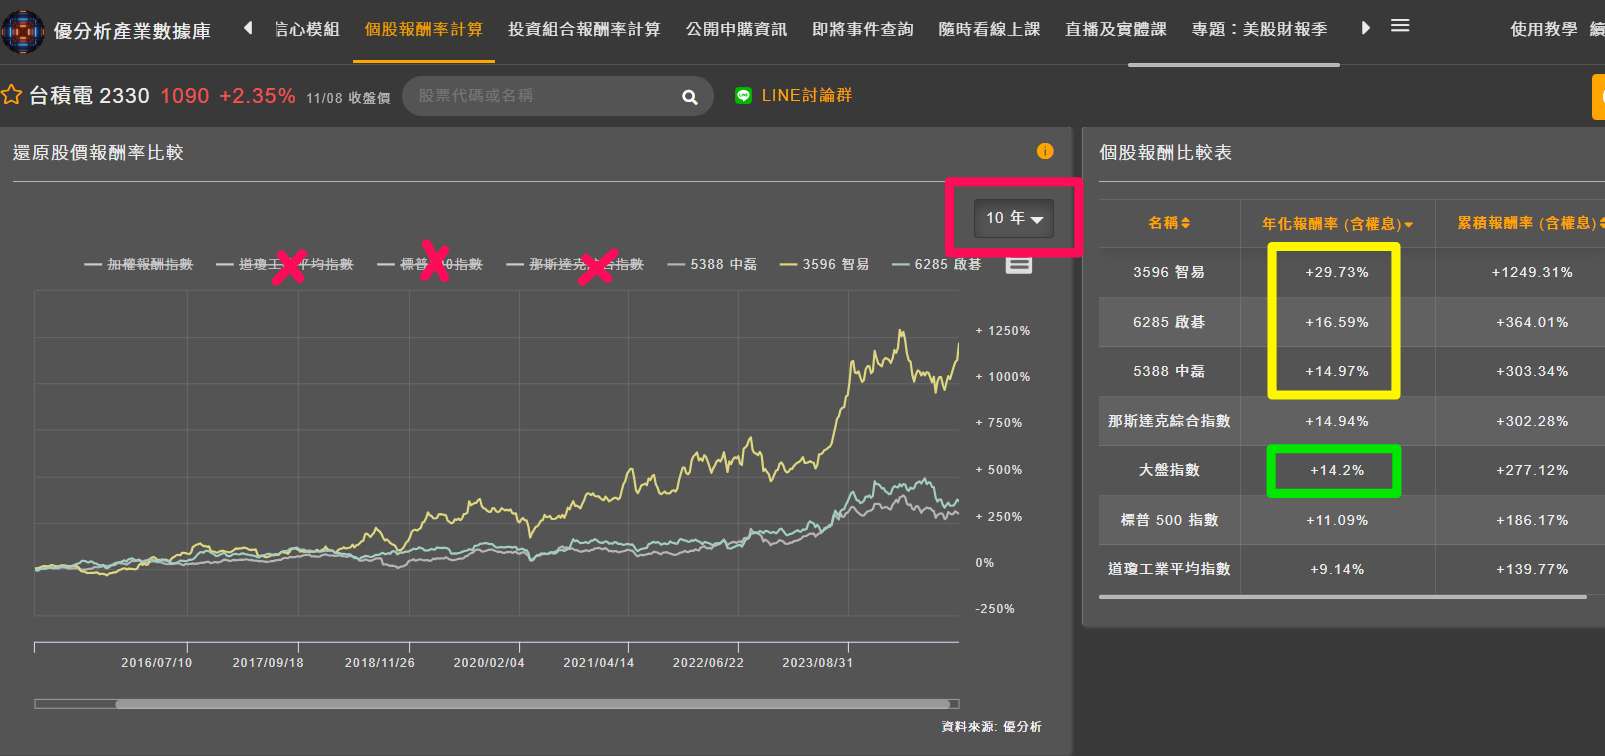Toggle 3596 智易 series in legend
1605x756 pixels.
[825, 264]
